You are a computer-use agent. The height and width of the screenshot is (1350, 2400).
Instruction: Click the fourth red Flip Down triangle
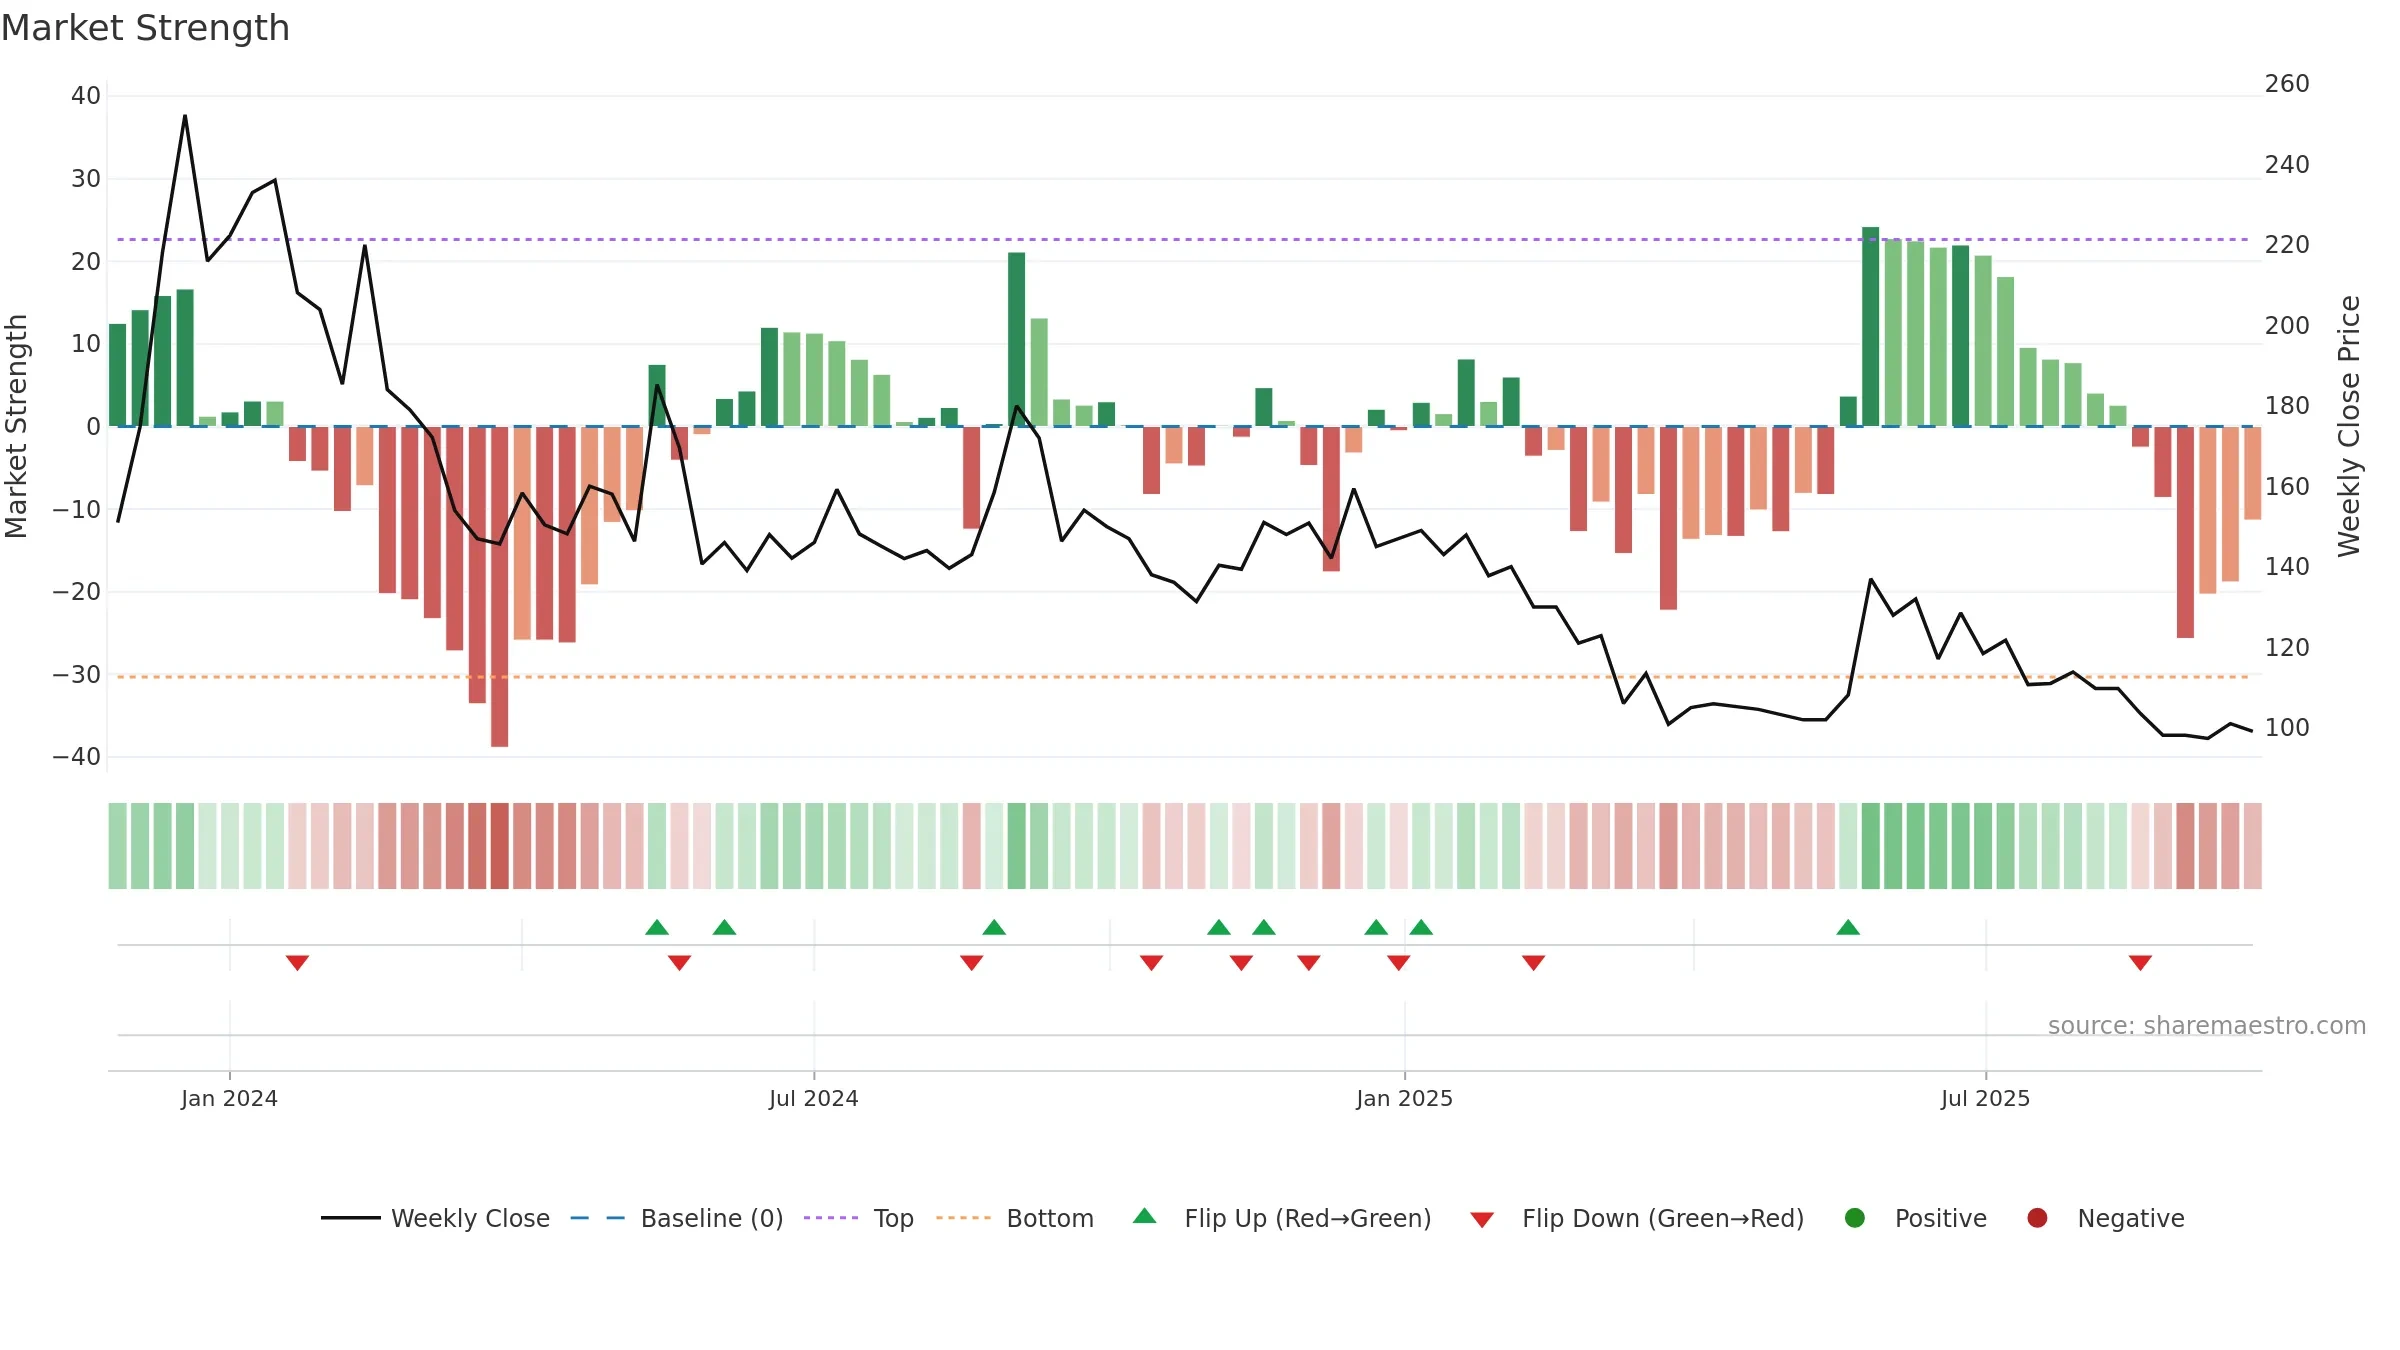coord(1151,962)
